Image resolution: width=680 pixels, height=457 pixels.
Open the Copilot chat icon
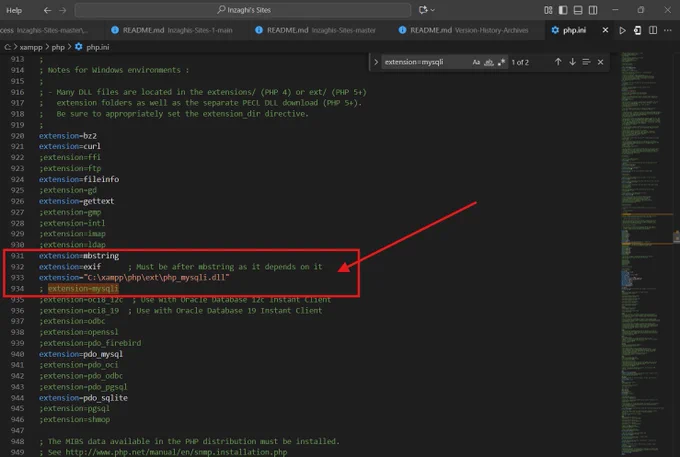click(x=423, y=10)
